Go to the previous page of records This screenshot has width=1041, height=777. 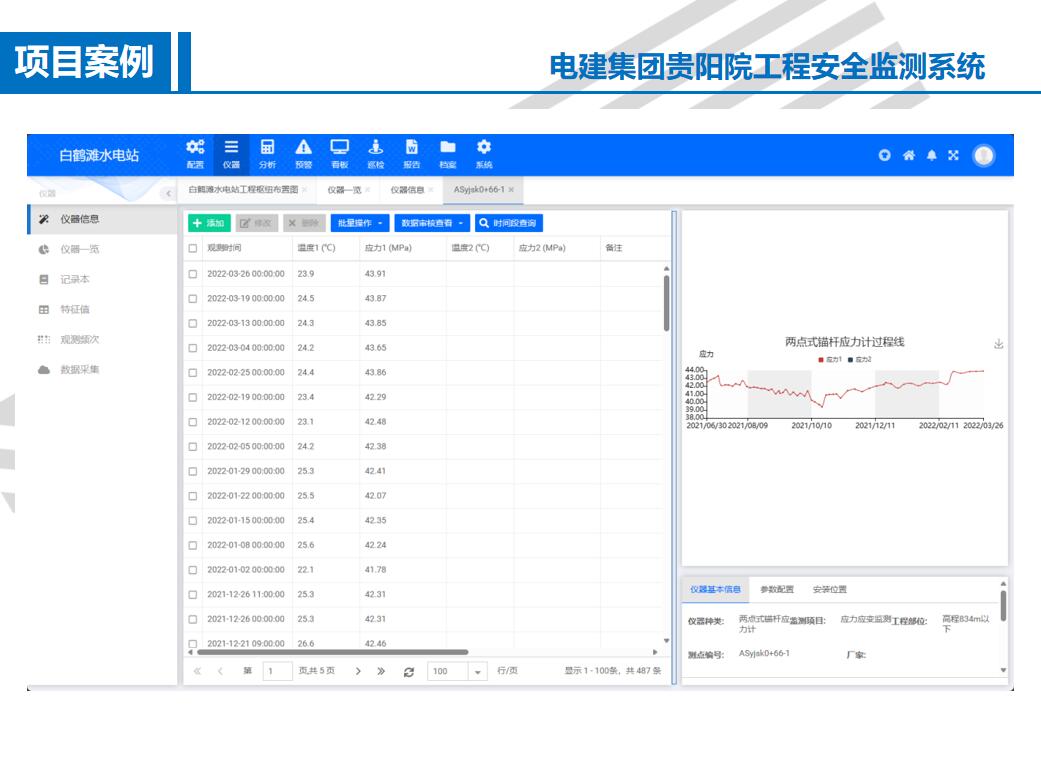pos(220,671)
